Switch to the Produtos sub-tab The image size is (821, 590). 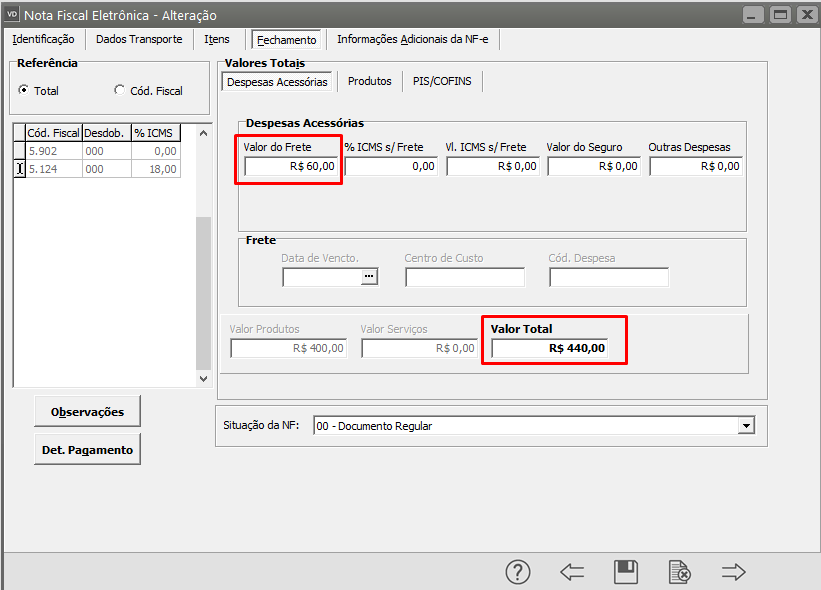point(369,81)
